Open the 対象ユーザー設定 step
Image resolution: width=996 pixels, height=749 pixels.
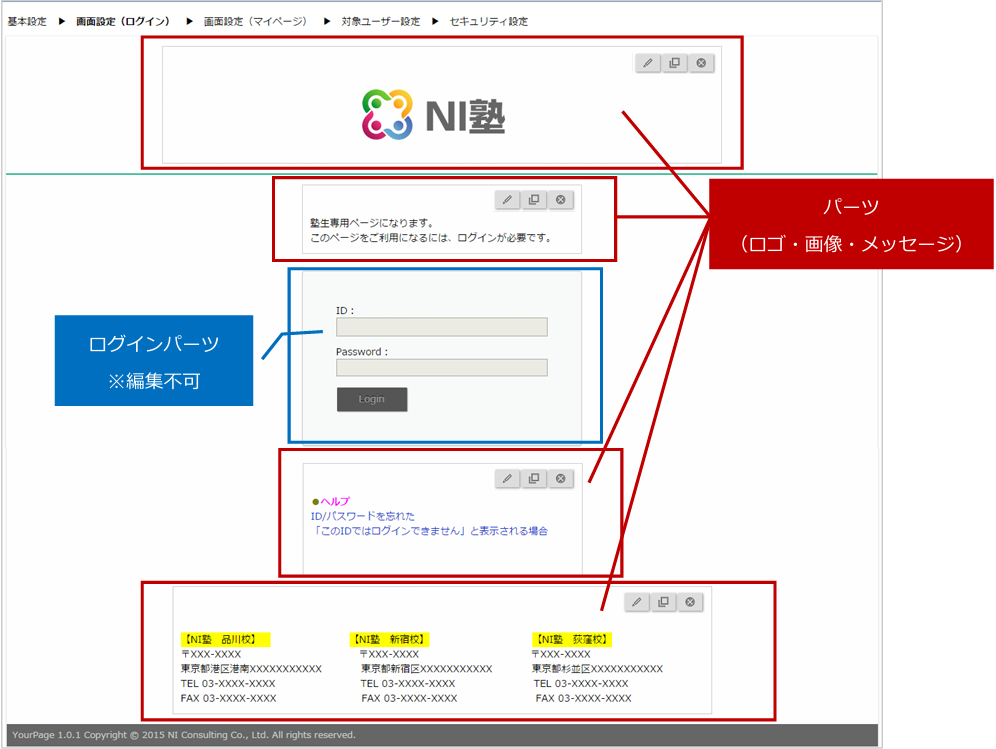point(380,21)
